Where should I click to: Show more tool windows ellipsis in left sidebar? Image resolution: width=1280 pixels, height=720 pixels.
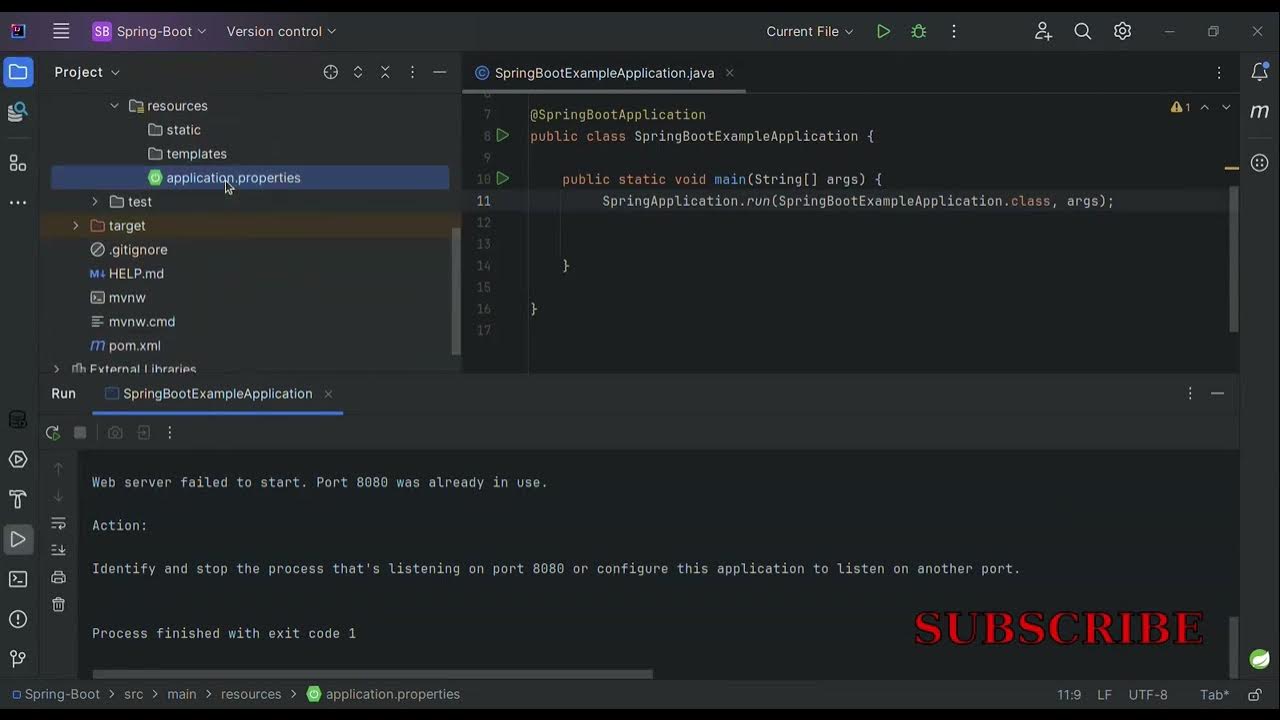(x=18, y=202)
